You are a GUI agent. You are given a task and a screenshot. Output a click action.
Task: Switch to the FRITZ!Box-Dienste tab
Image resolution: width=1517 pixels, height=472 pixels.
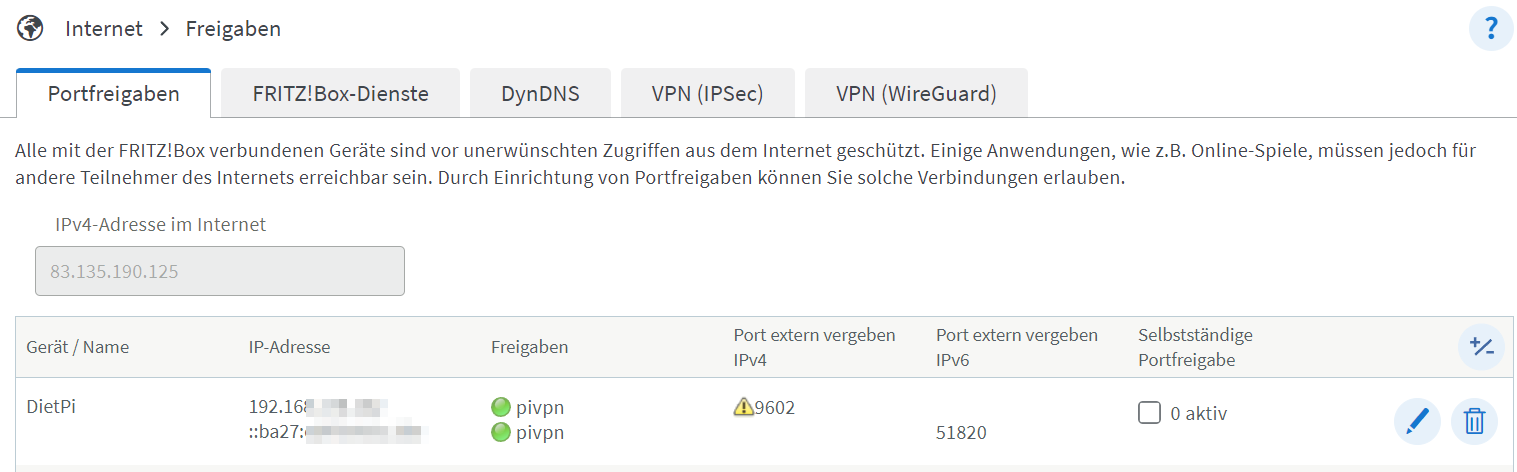coord(340,94)
